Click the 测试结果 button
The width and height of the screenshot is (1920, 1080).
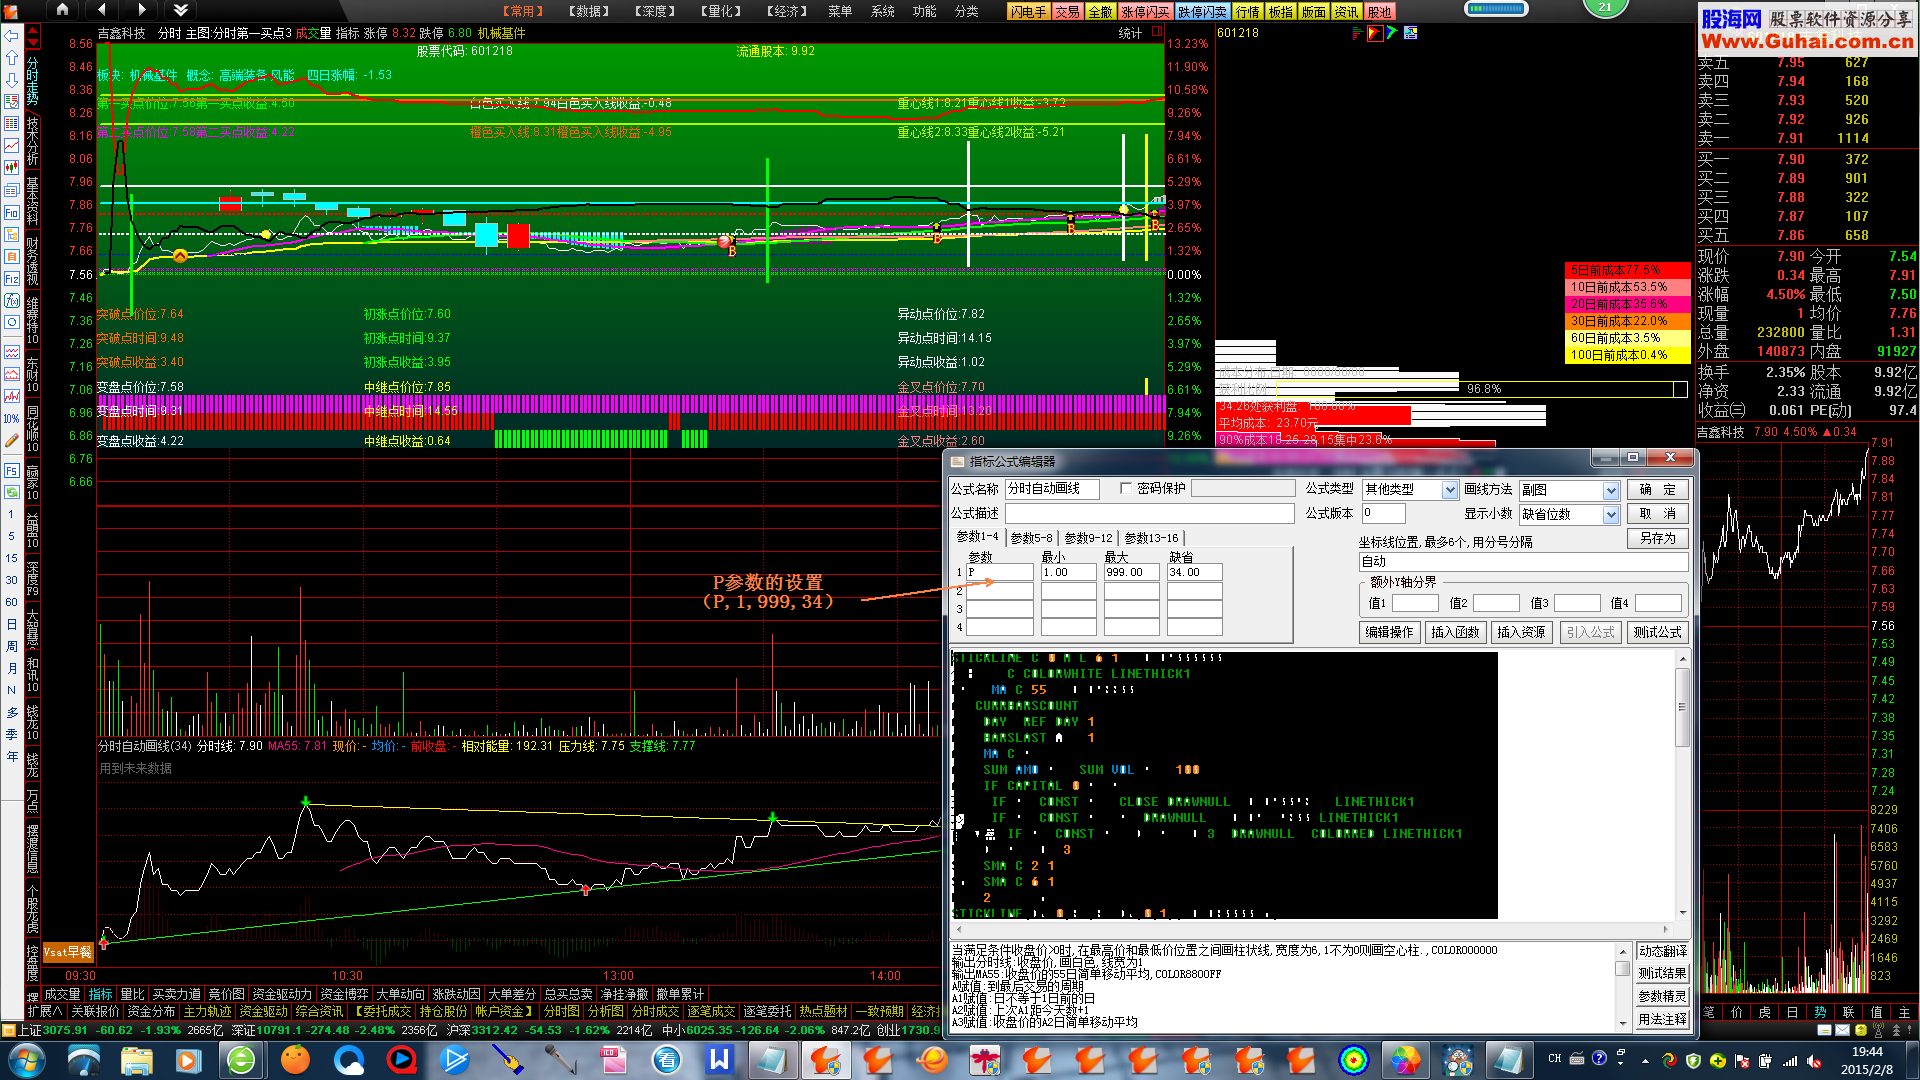(x=1662, y=974)
